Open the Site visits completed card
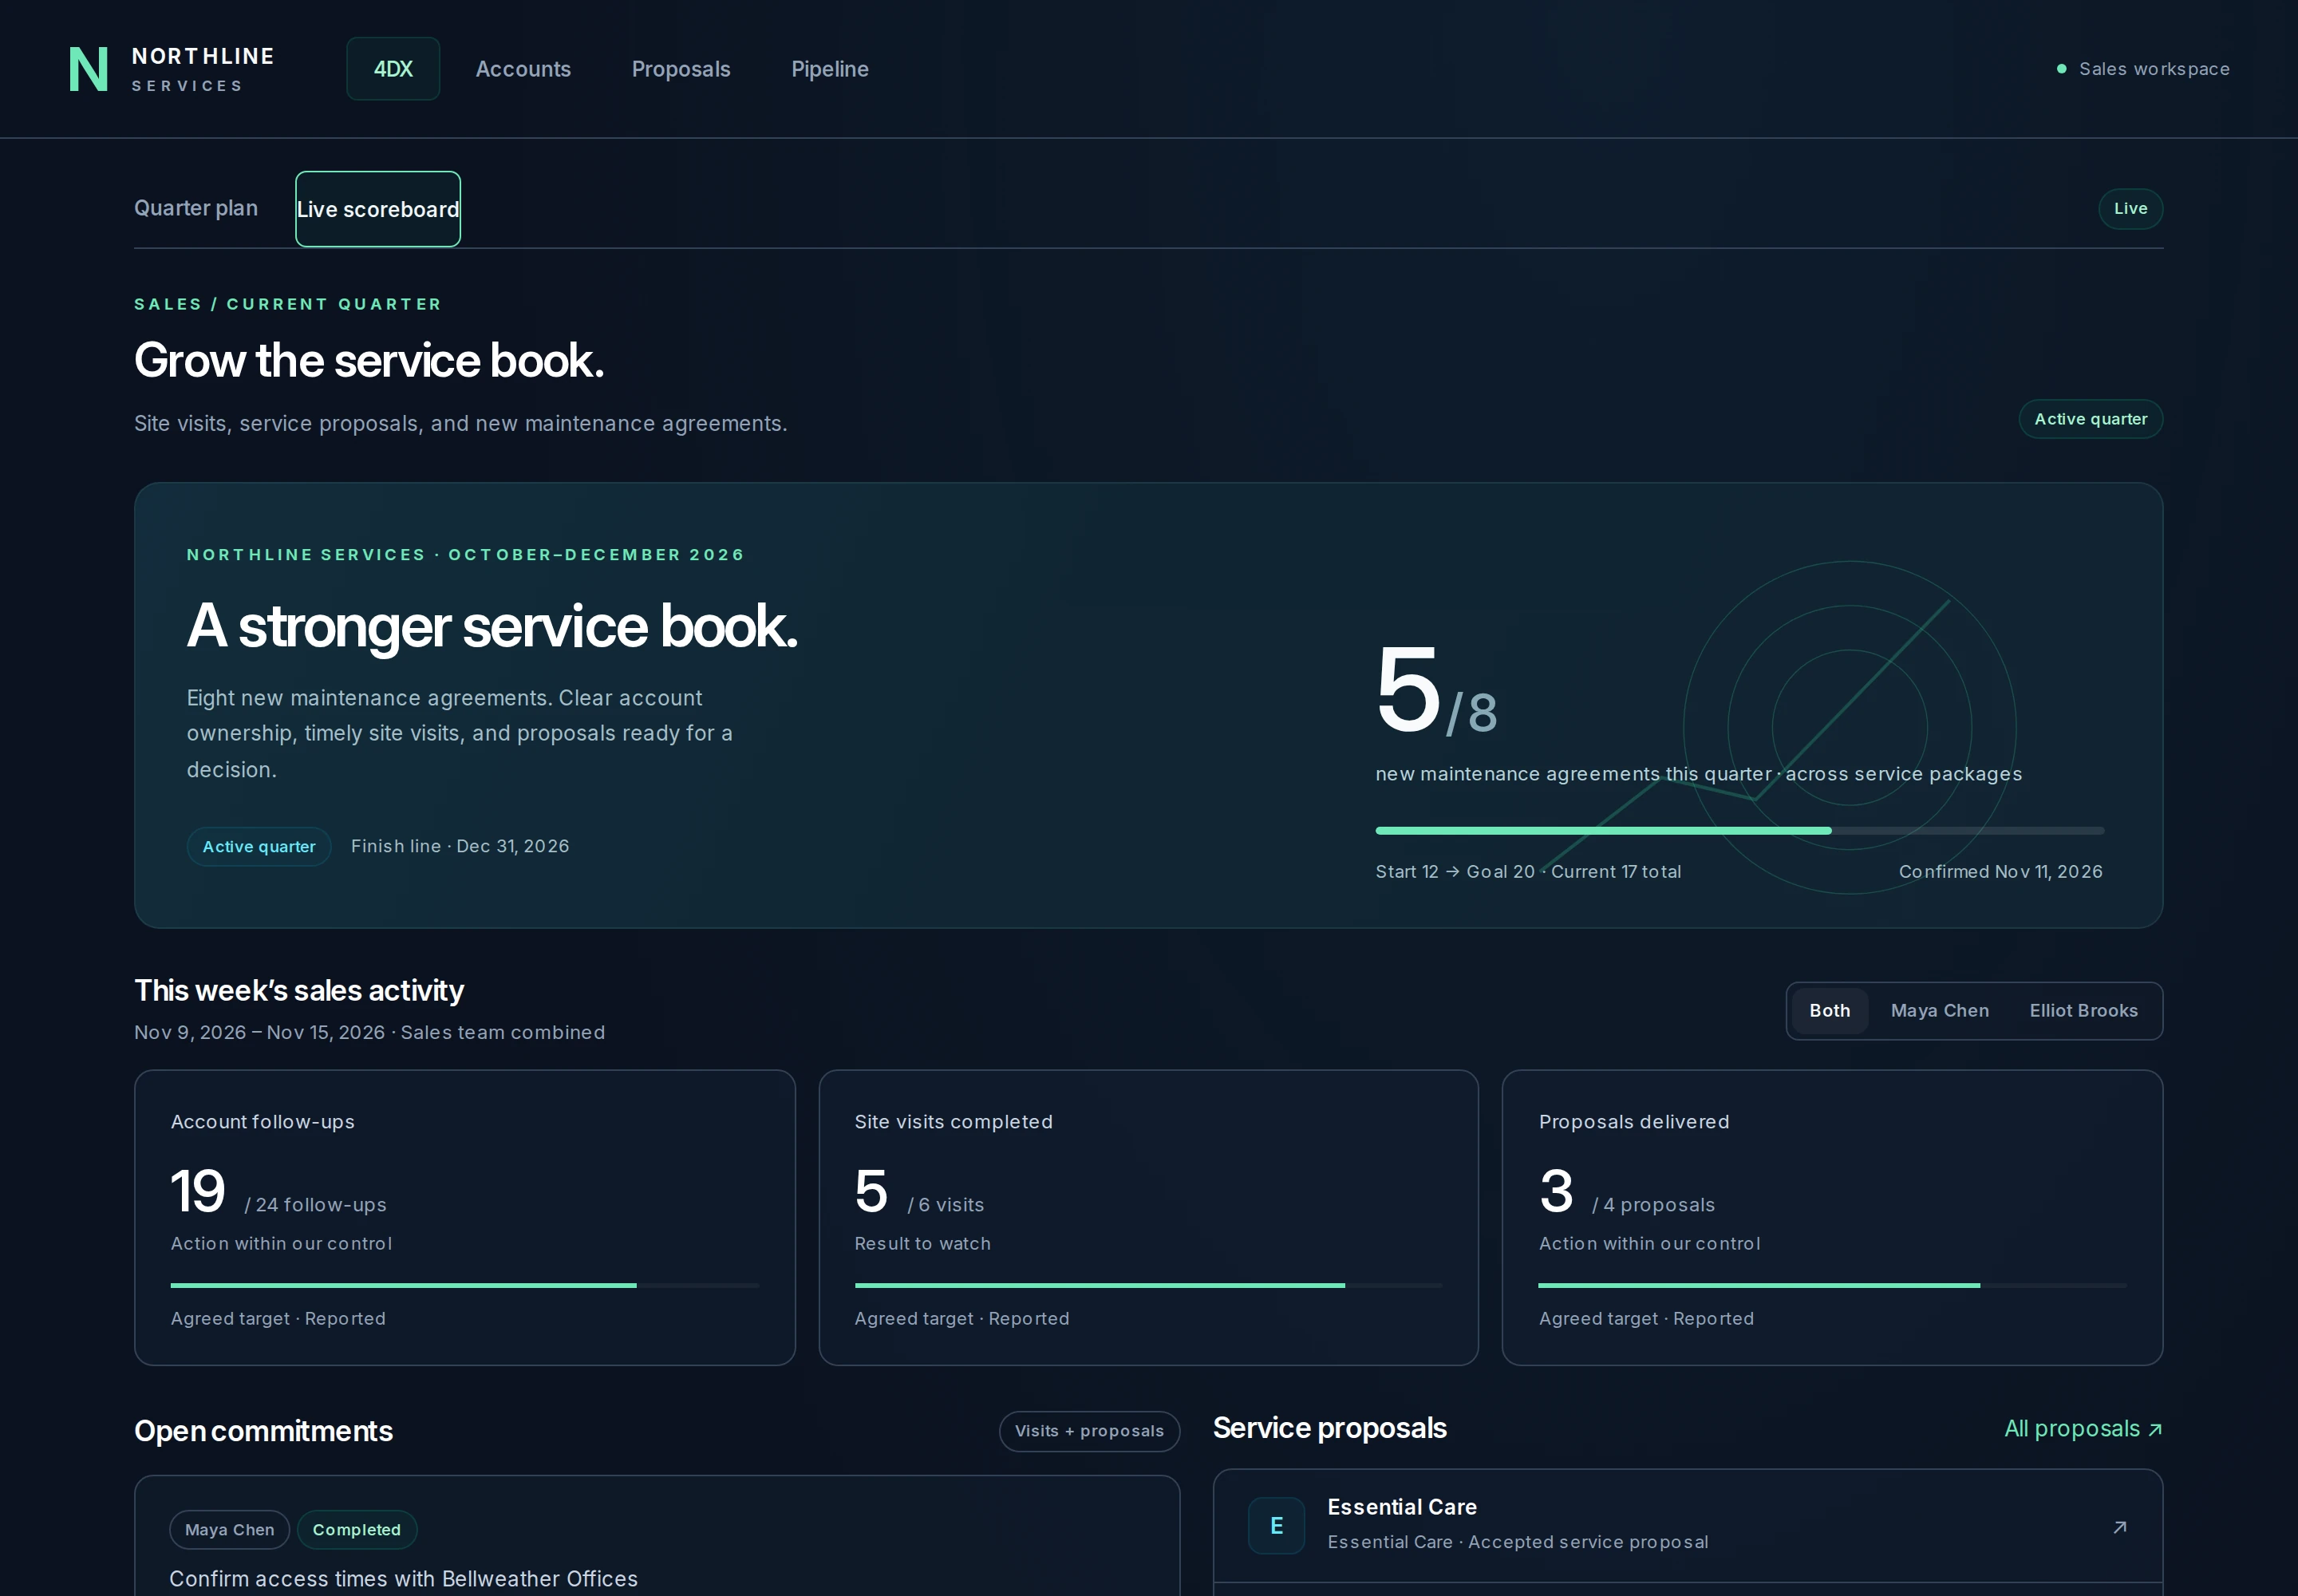This screenshot has width=2298, height=1596. point(1148,1218)
